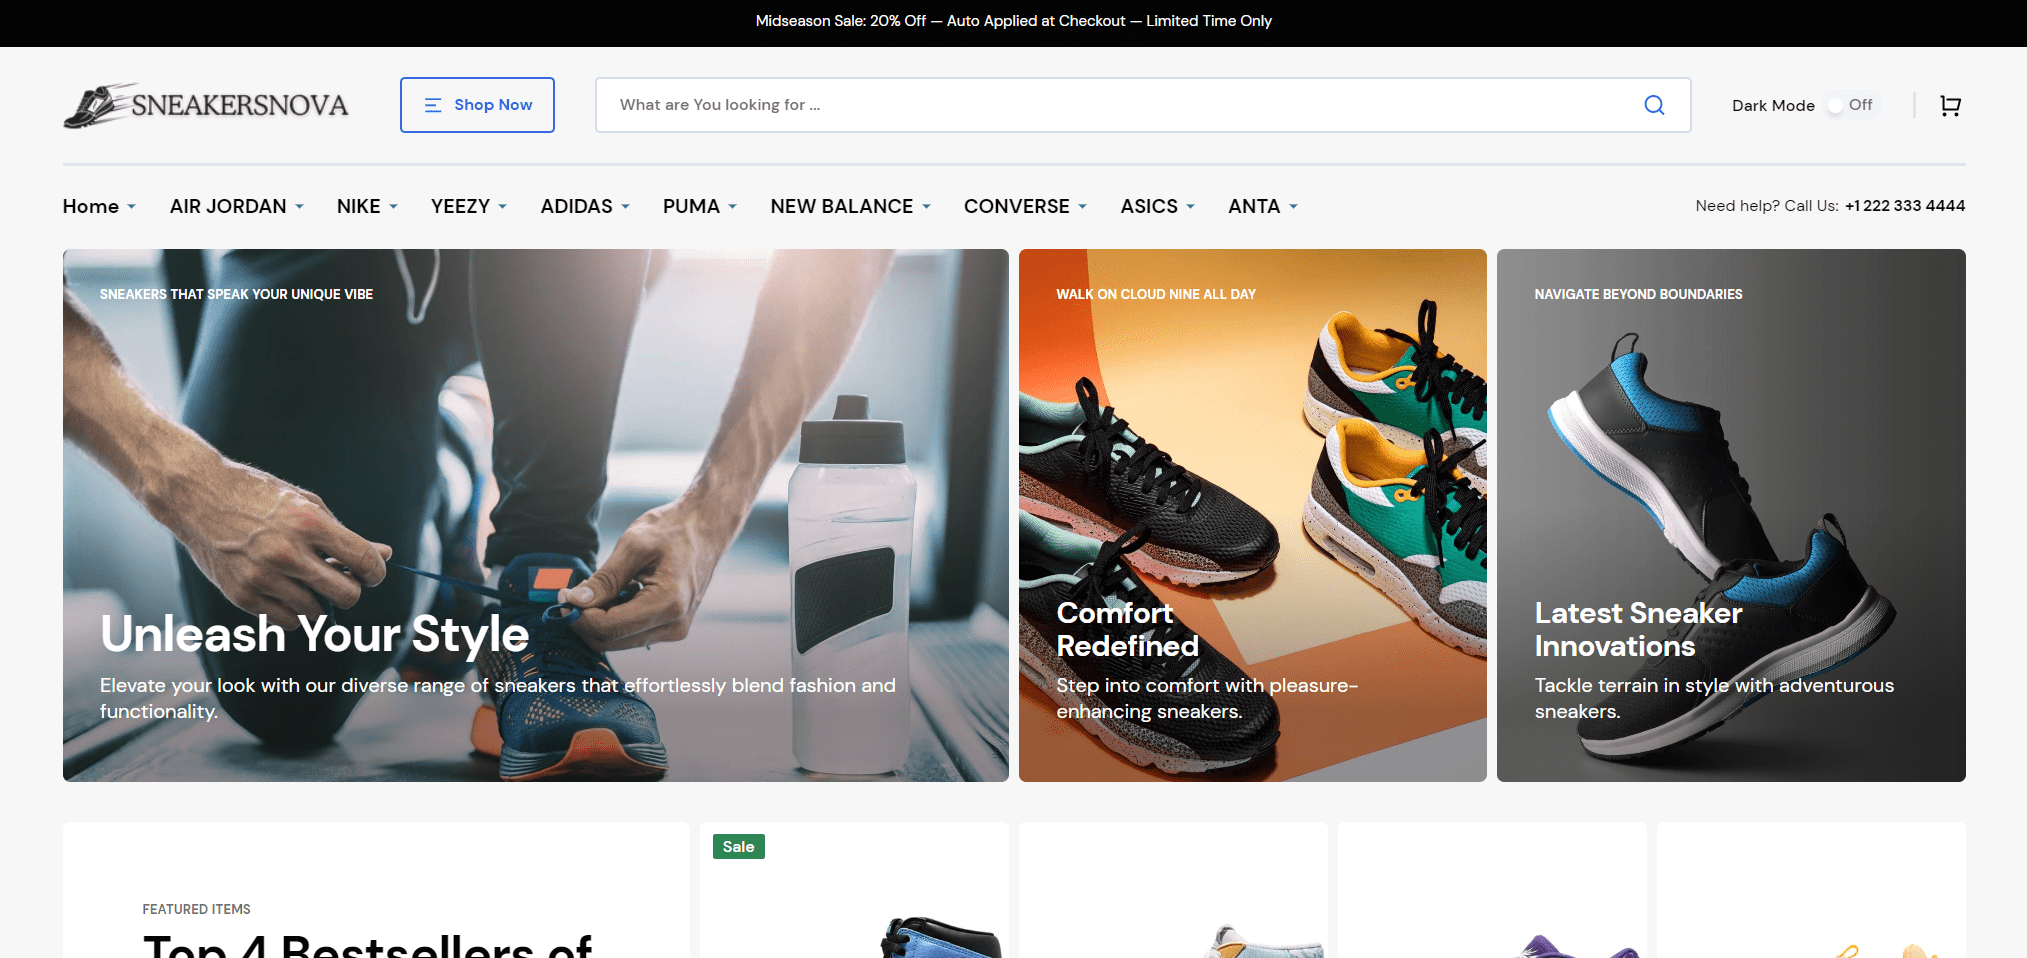Open the Latest Sneaker Innovations heading
Image resolution: width=2027 pixels, height=958 pixels.
click(x=1638, y=629)
